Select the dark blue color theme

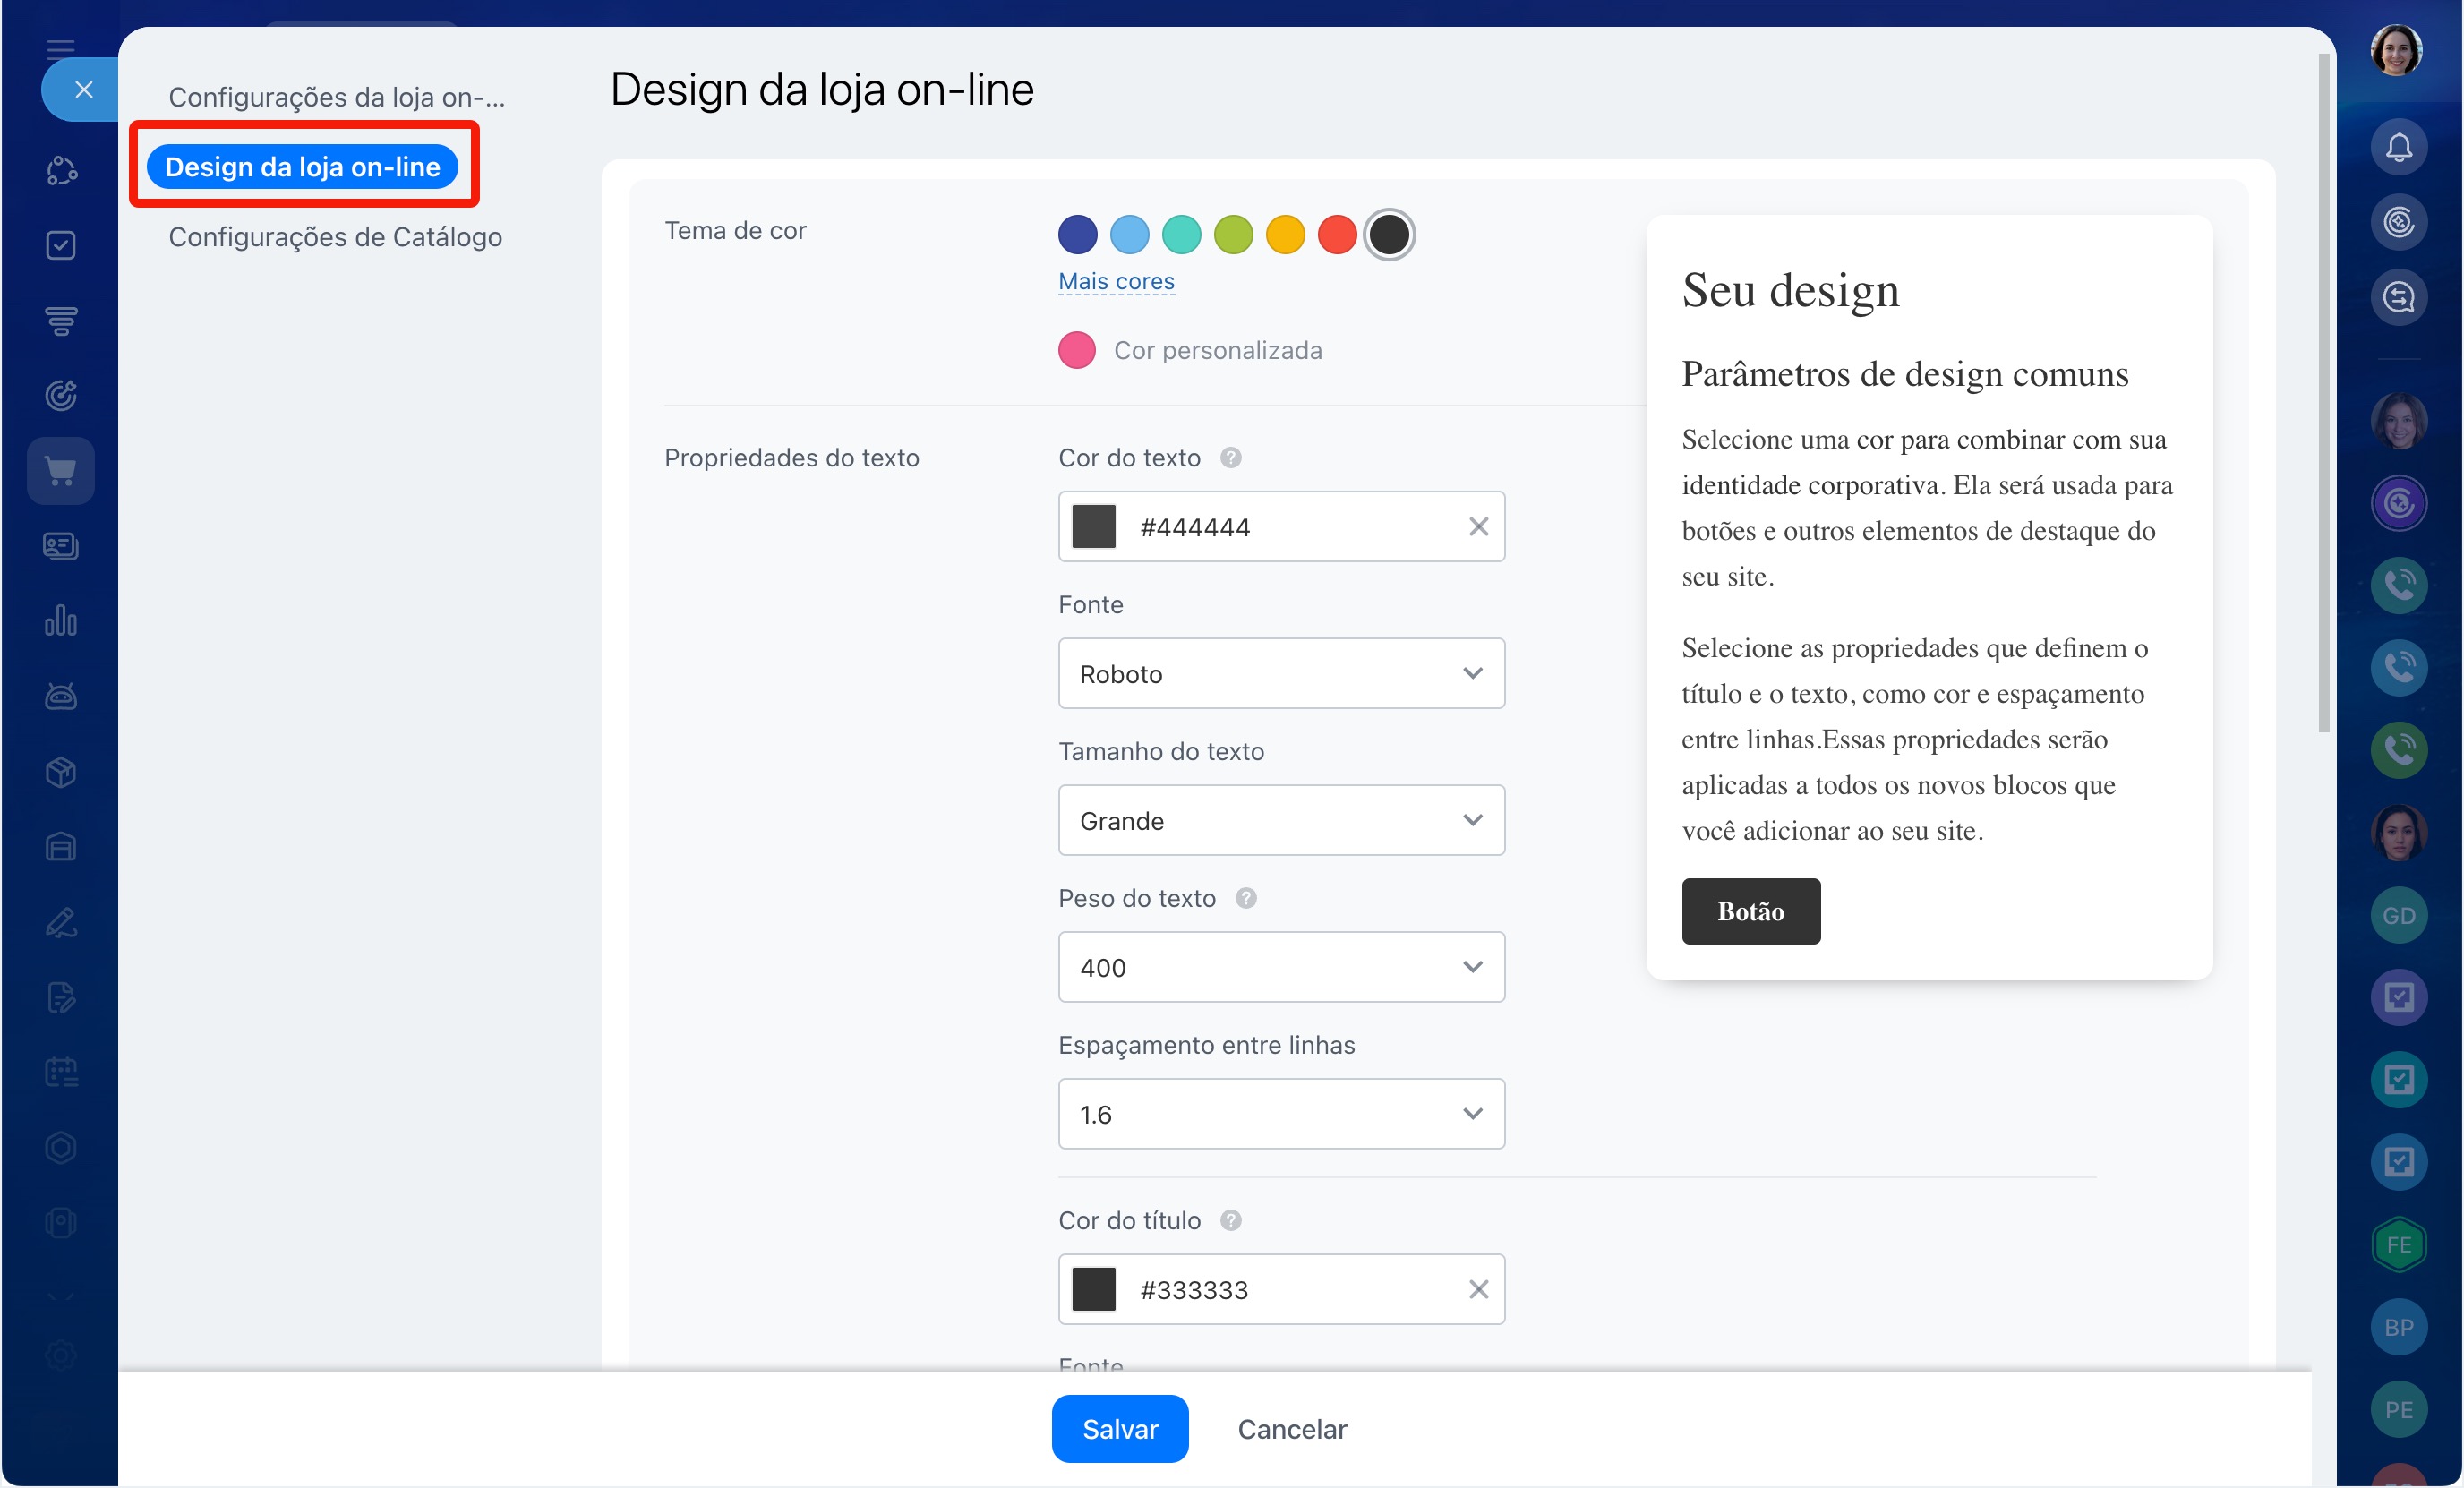pyautogui.click(x=1077, y=235)
